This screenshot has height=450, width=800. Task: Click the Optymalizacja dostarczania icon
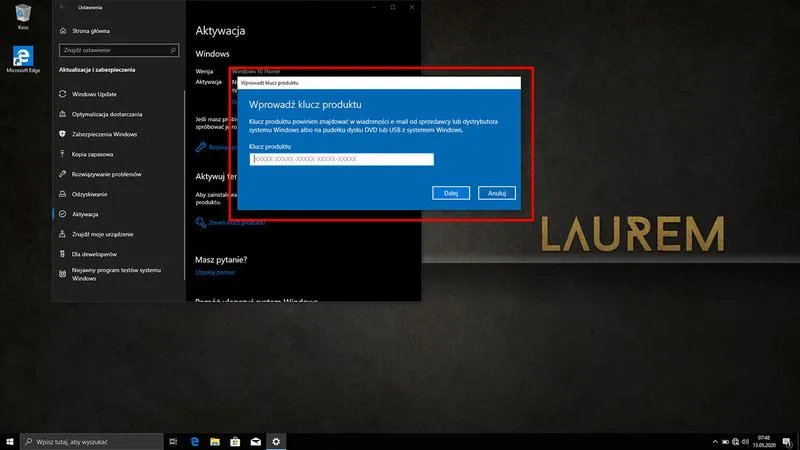(62, 114)
